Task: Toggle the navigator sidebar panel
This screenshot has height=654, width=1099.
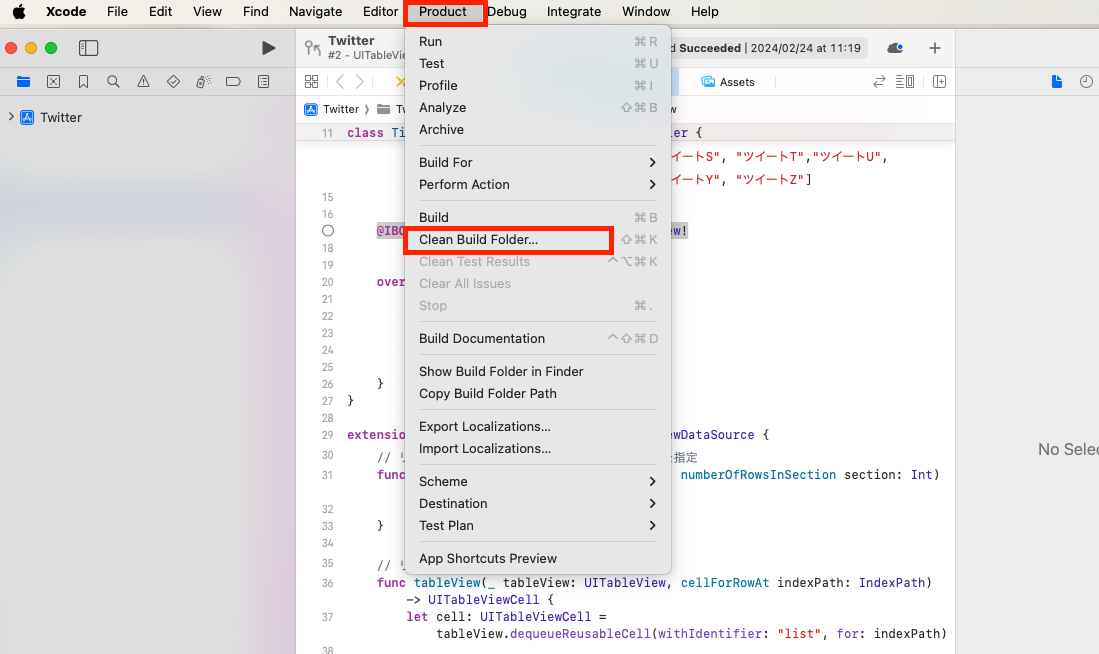Action: [88, 48]
